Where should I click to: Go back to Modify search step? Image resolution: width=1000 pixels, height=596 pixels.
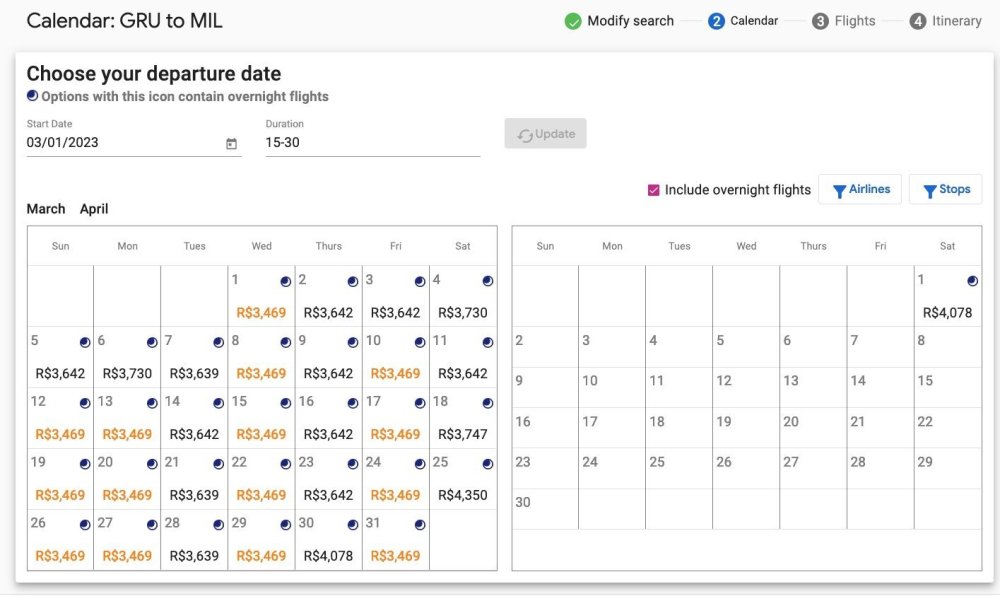click(630, 21)
